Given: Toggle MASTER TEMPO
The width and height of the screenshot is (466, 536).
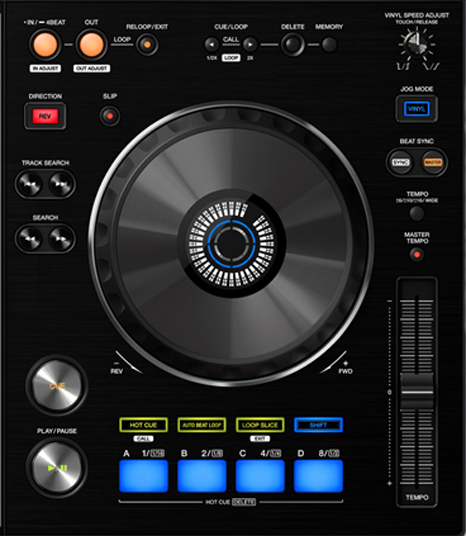Looking at the screenshot, I should tap(416, 254).
